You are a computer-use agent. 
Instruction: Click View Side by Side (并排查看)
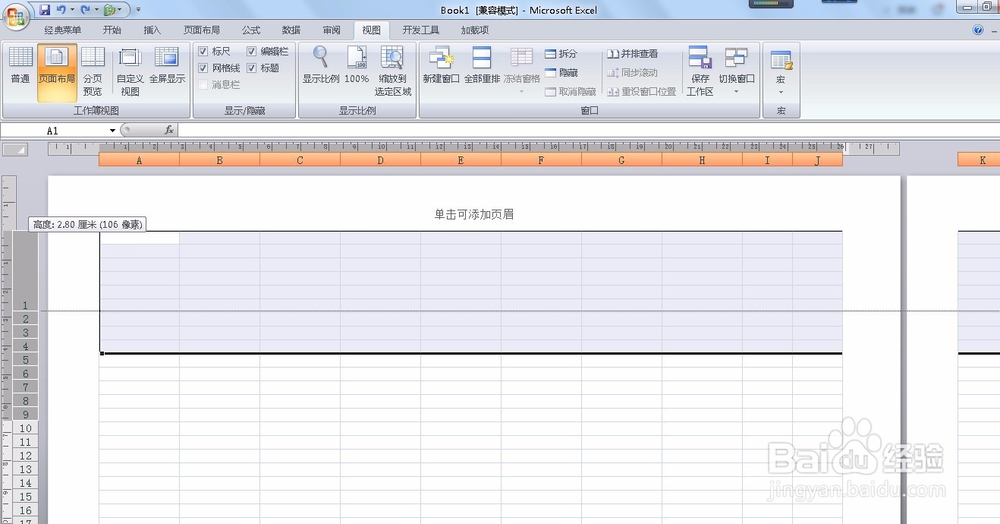tap(632, 54)
